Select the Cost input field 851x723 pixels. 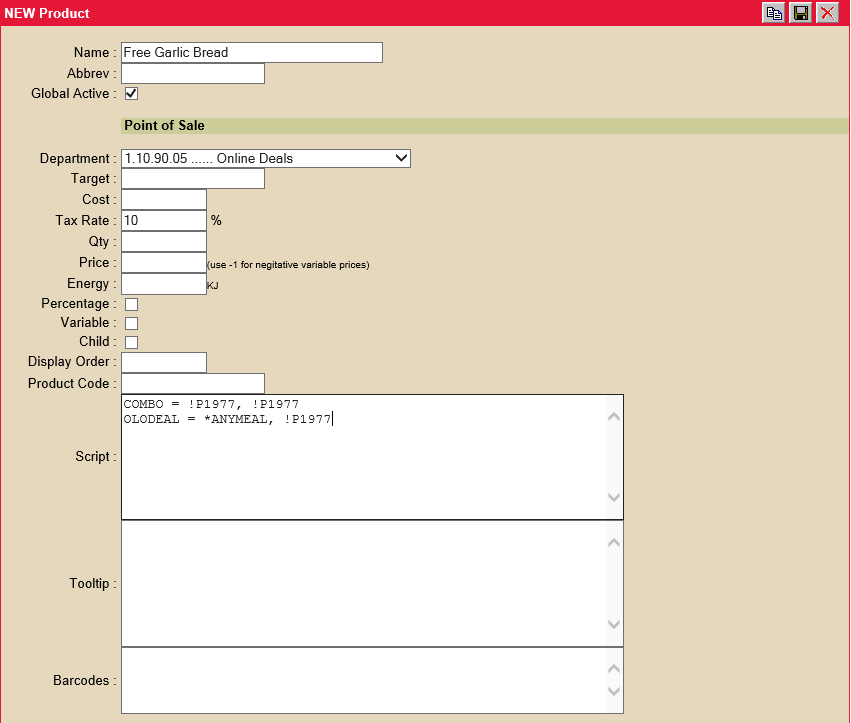(x=164, y=200)
